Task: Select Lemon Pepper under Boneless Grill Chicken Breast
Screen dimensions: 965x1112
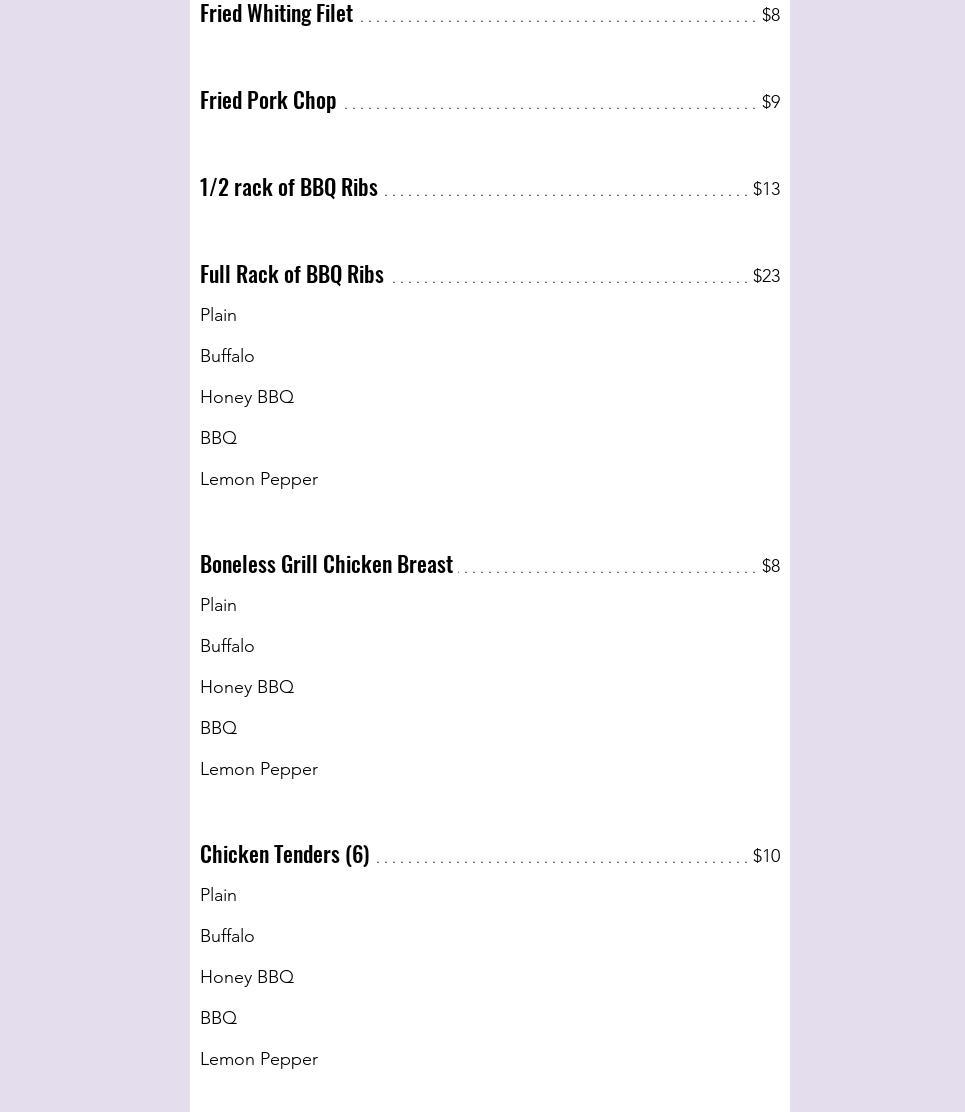Action: [x=259, y=770]
